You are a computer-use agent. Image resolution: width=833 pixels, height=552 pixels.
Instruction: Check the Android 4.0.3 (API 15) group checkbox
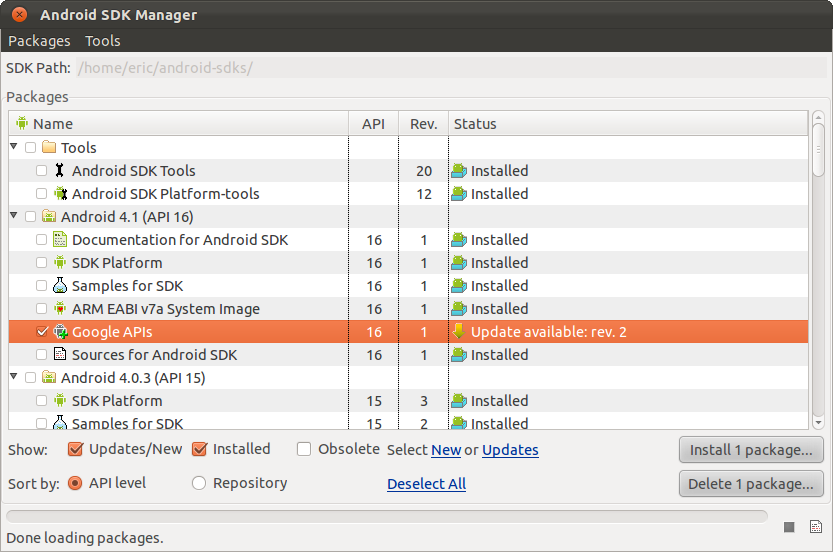click(x=30, y=377)
